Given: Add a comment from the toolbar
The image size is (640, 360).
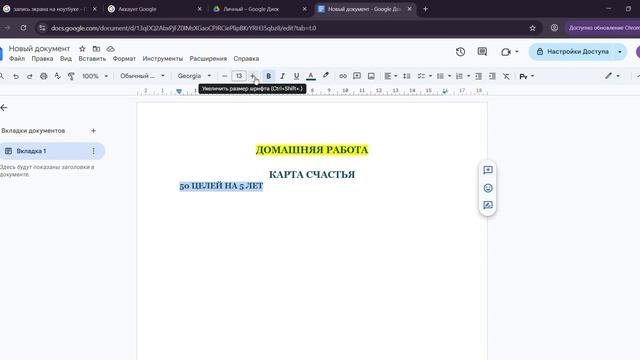Looking at the screenshot, I should (x=357, y=76).
